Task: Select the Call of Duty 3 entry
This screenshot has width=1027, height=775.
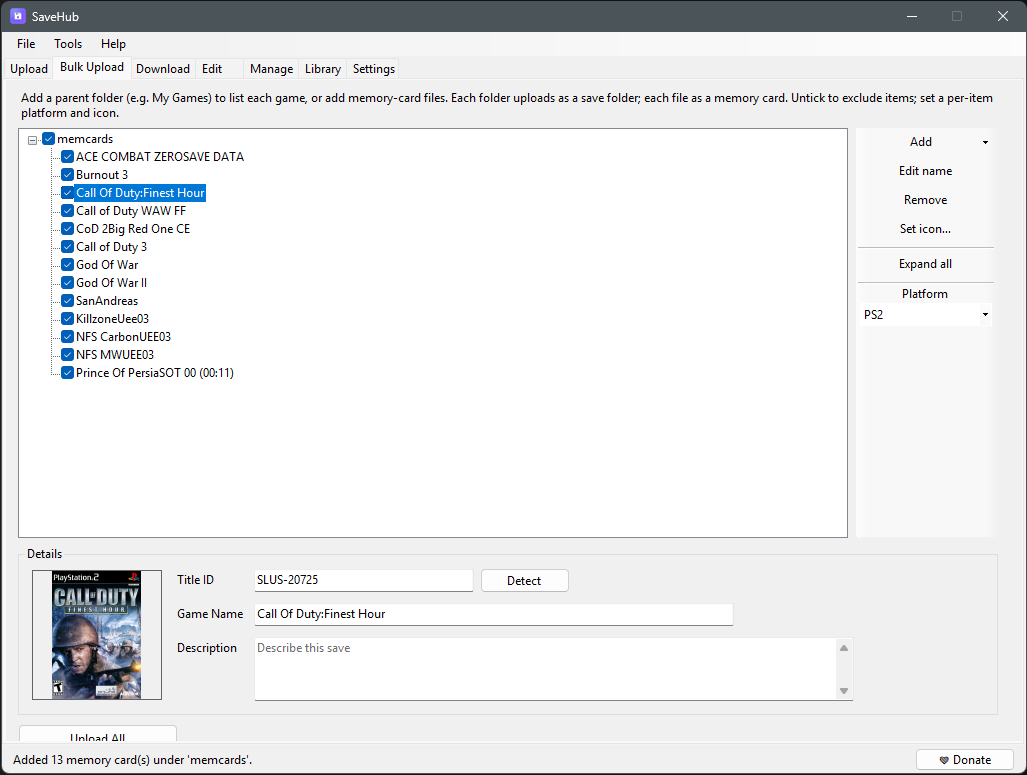Action: pyautogui.click(x=111, y=247)
